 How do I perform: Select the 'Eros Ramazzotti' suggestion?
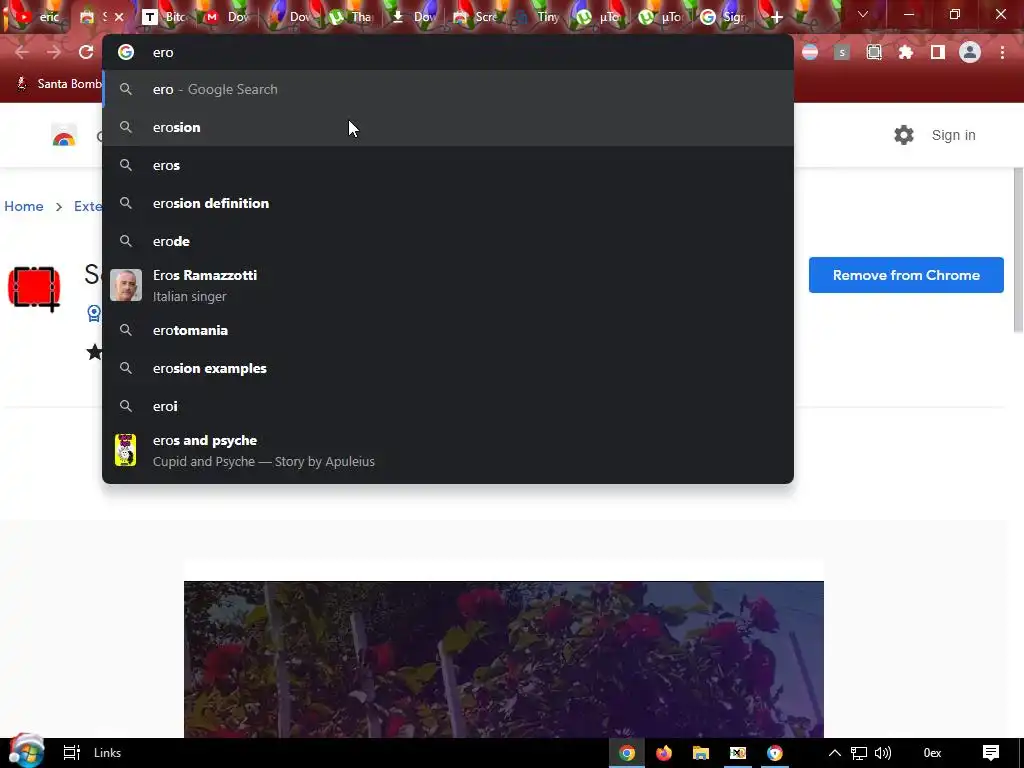[448, 285]
